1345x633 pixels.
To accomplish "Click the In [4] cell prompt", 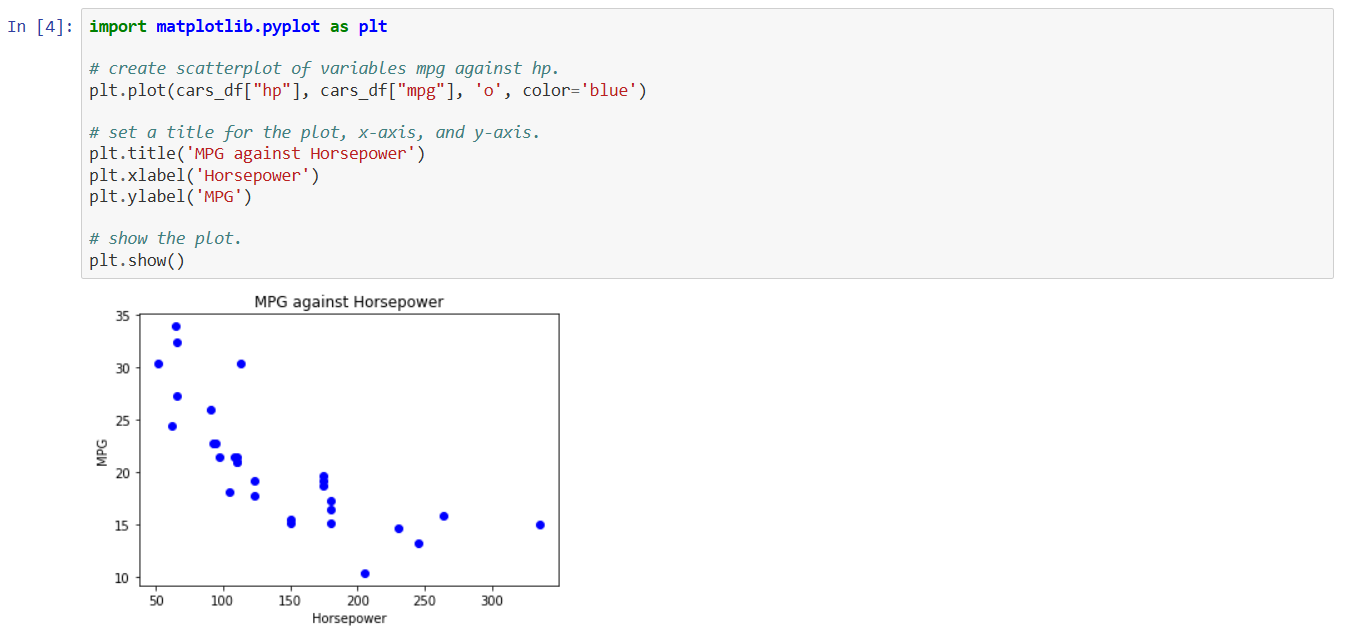I will point(40,27).
